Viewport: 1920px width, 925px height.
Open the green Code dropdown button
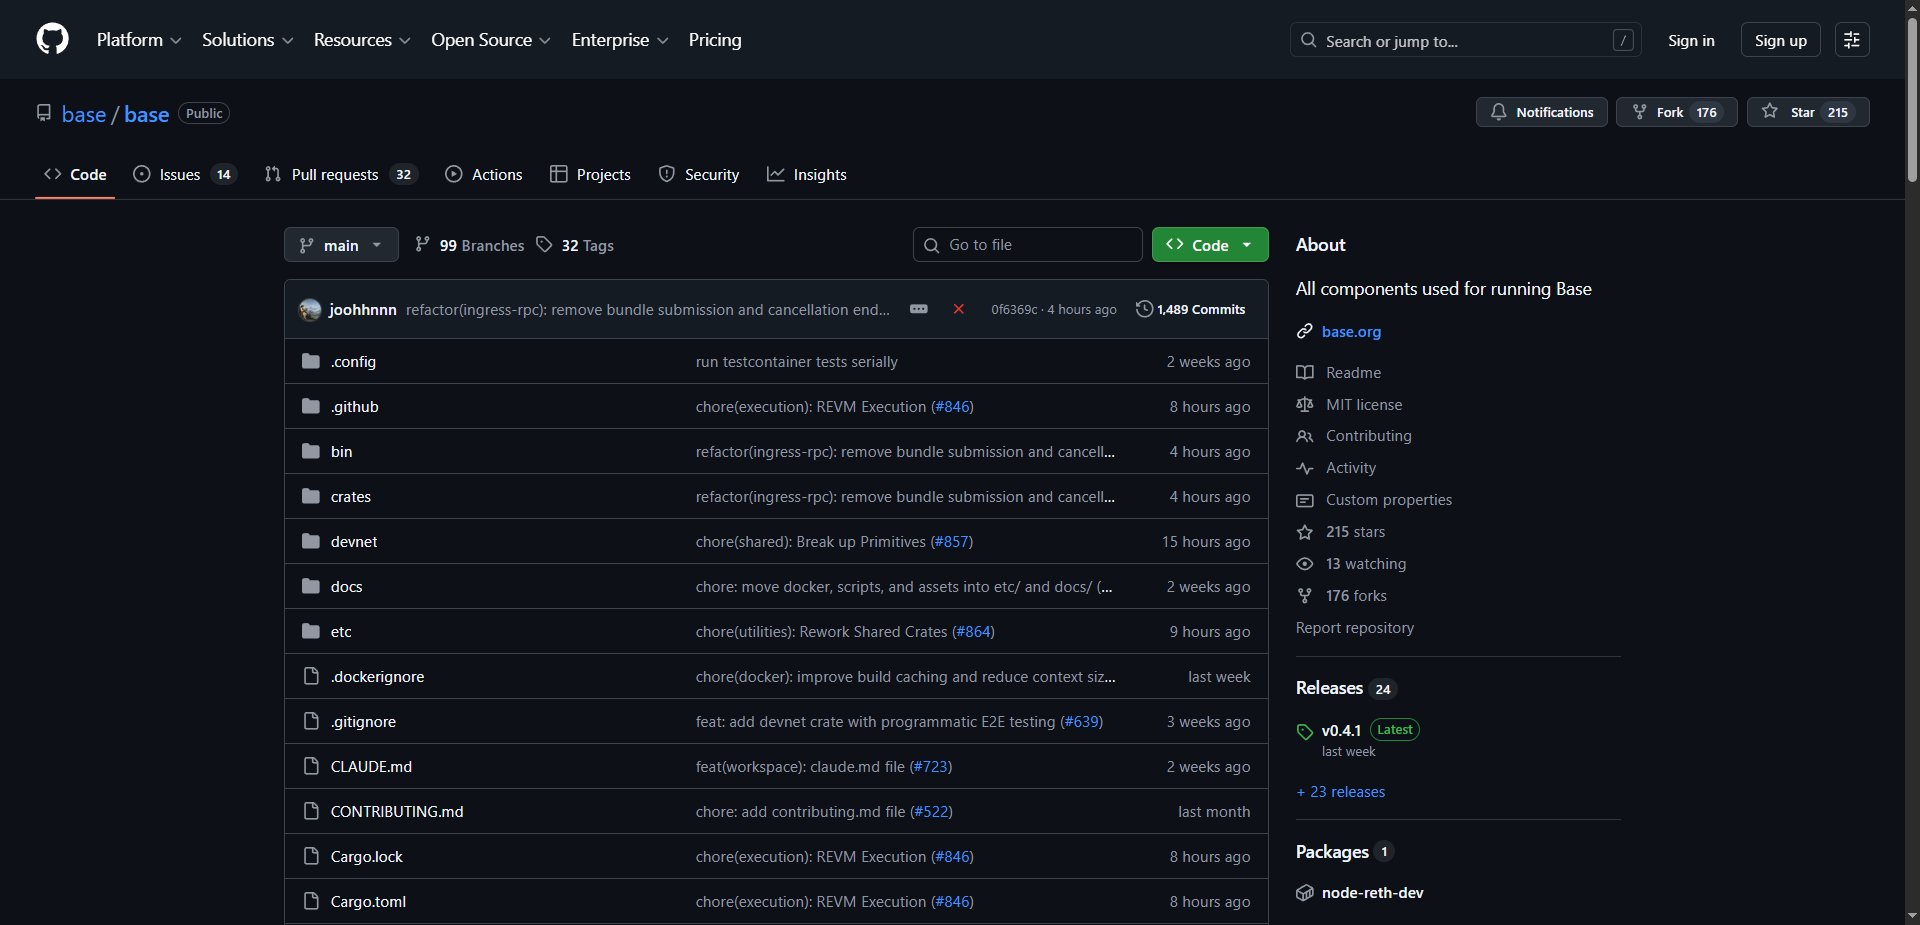pyautogui.click(x=1210, y=245)
